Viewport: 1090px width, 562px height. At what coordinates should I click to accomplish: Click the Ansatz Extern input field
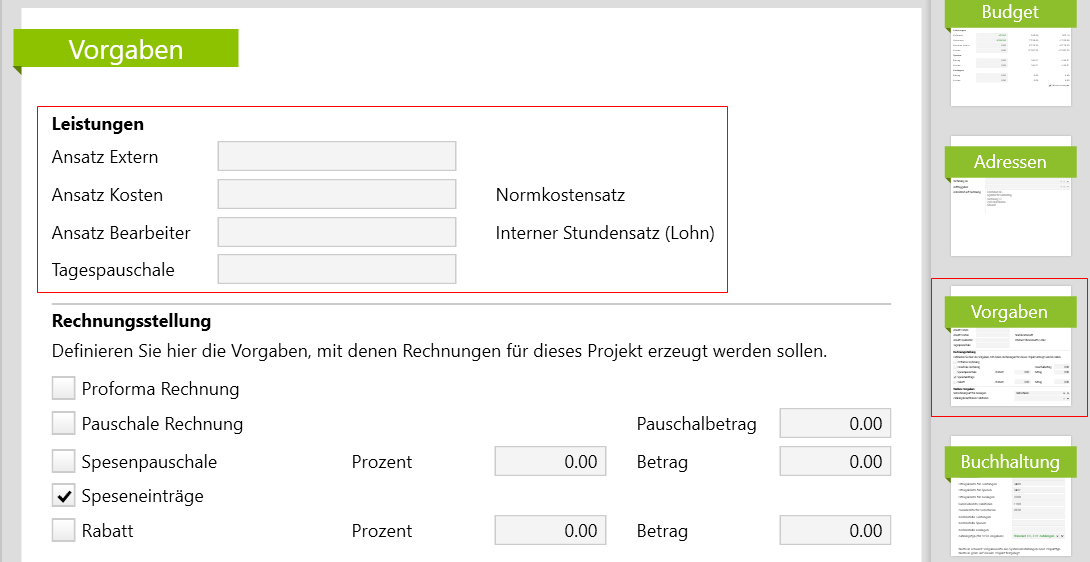[x=336, y=156]
